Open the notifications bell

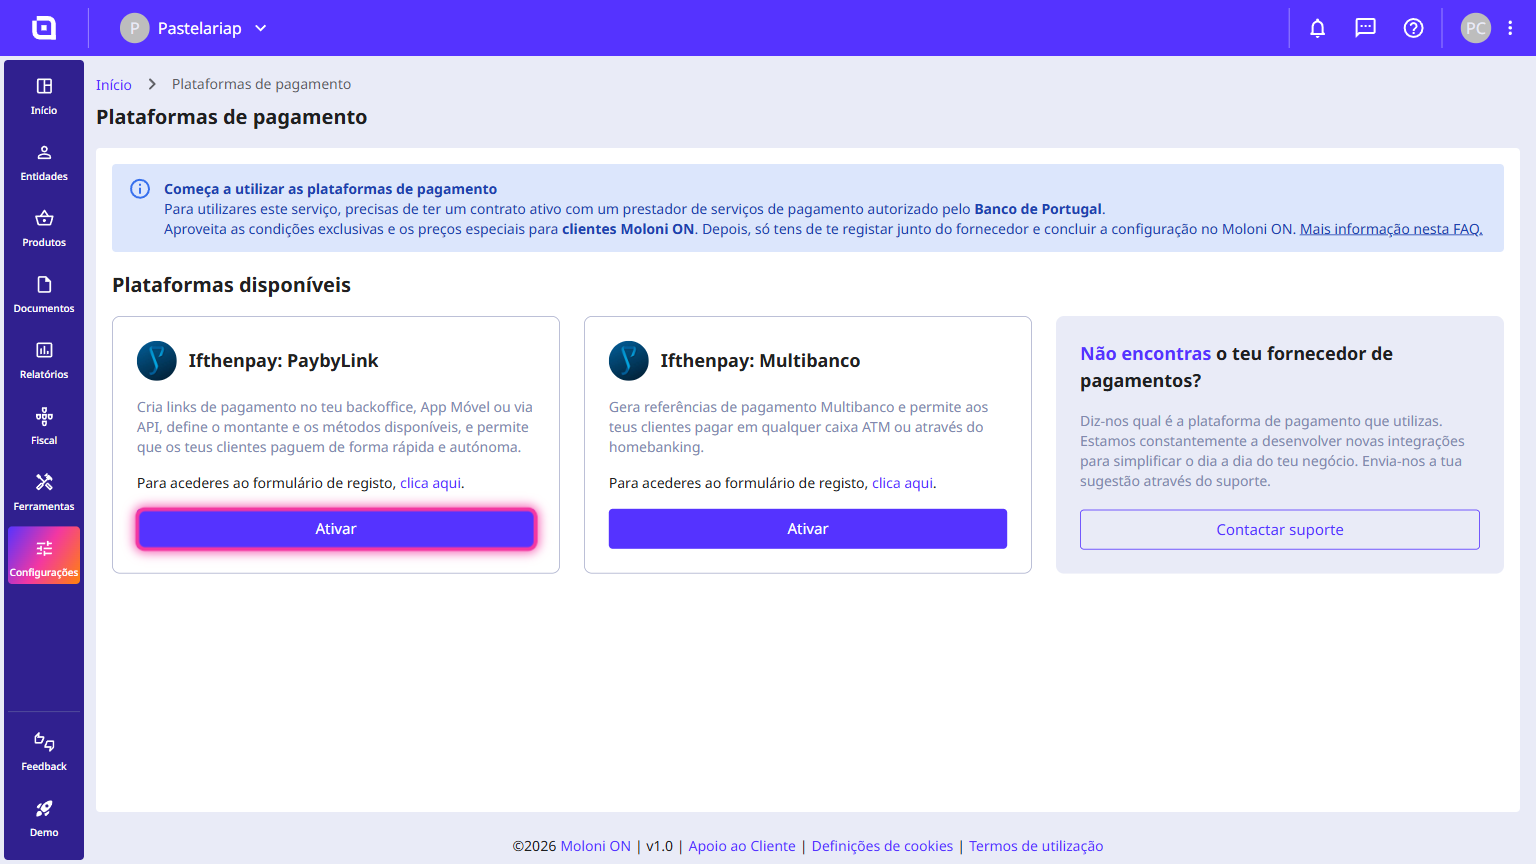(1318, 28)
